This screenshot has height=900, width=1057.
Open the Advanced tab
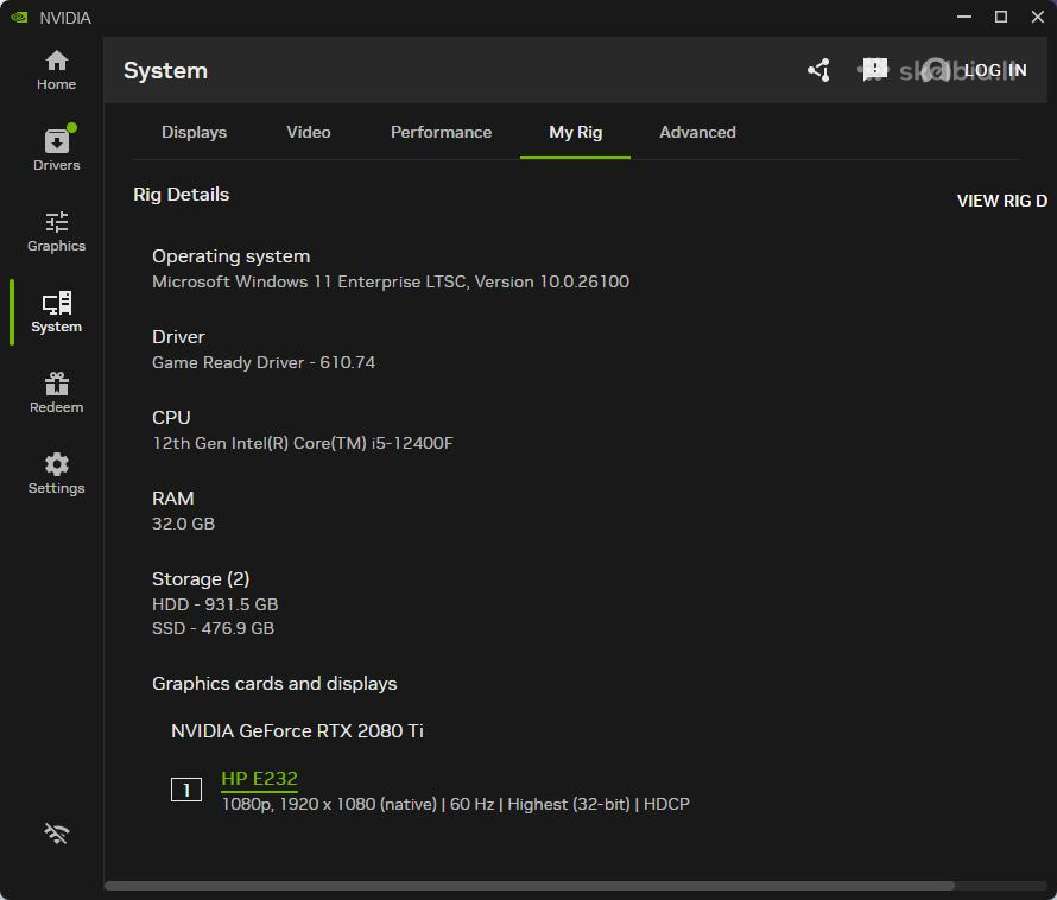click(x=697, y=132)
